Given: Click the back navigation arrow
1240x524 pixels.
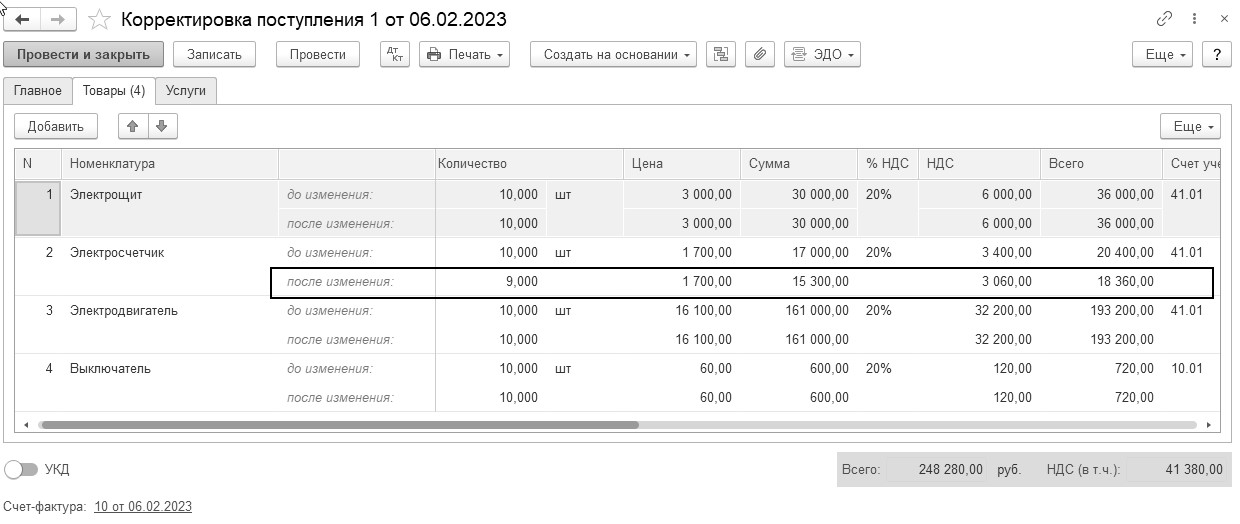Looking at the screenshot, I should (x=22, y=19).
